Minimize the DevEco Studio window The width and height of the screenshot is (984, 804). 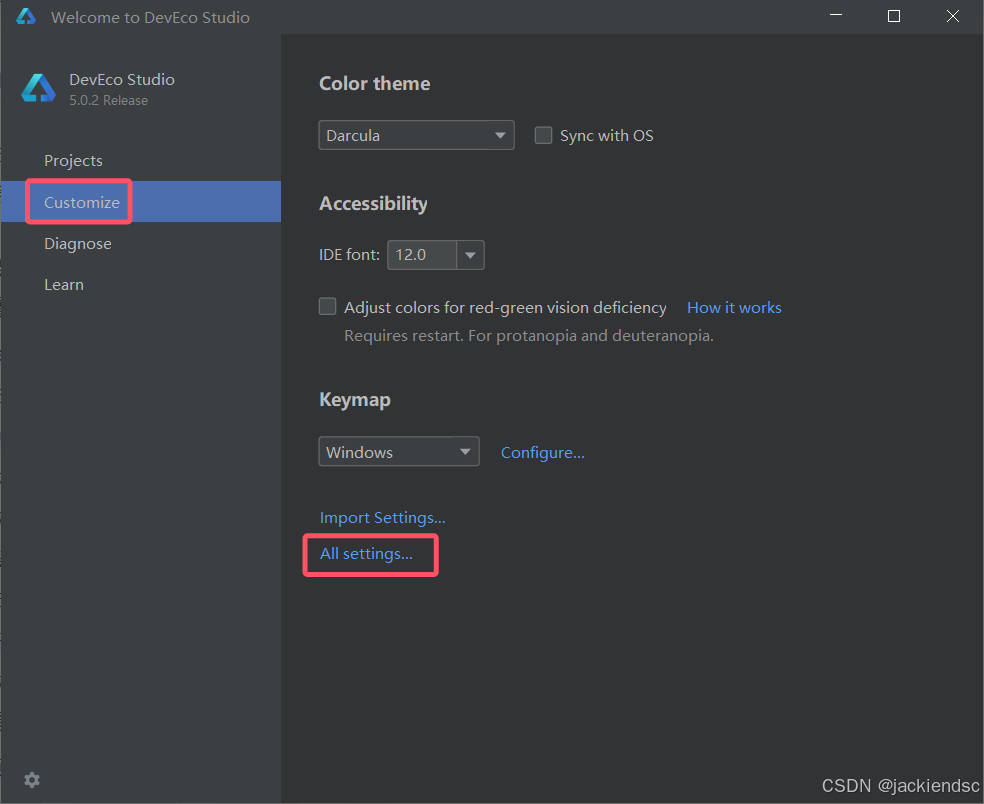[x=836, y=16]
